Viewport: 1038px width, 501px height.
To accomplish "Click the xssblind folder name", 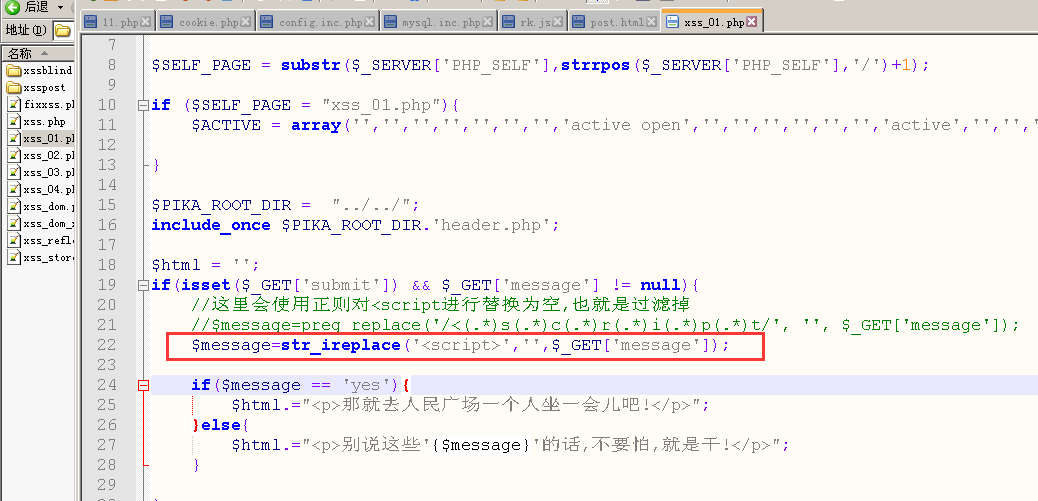I will (x=48, y=71).
